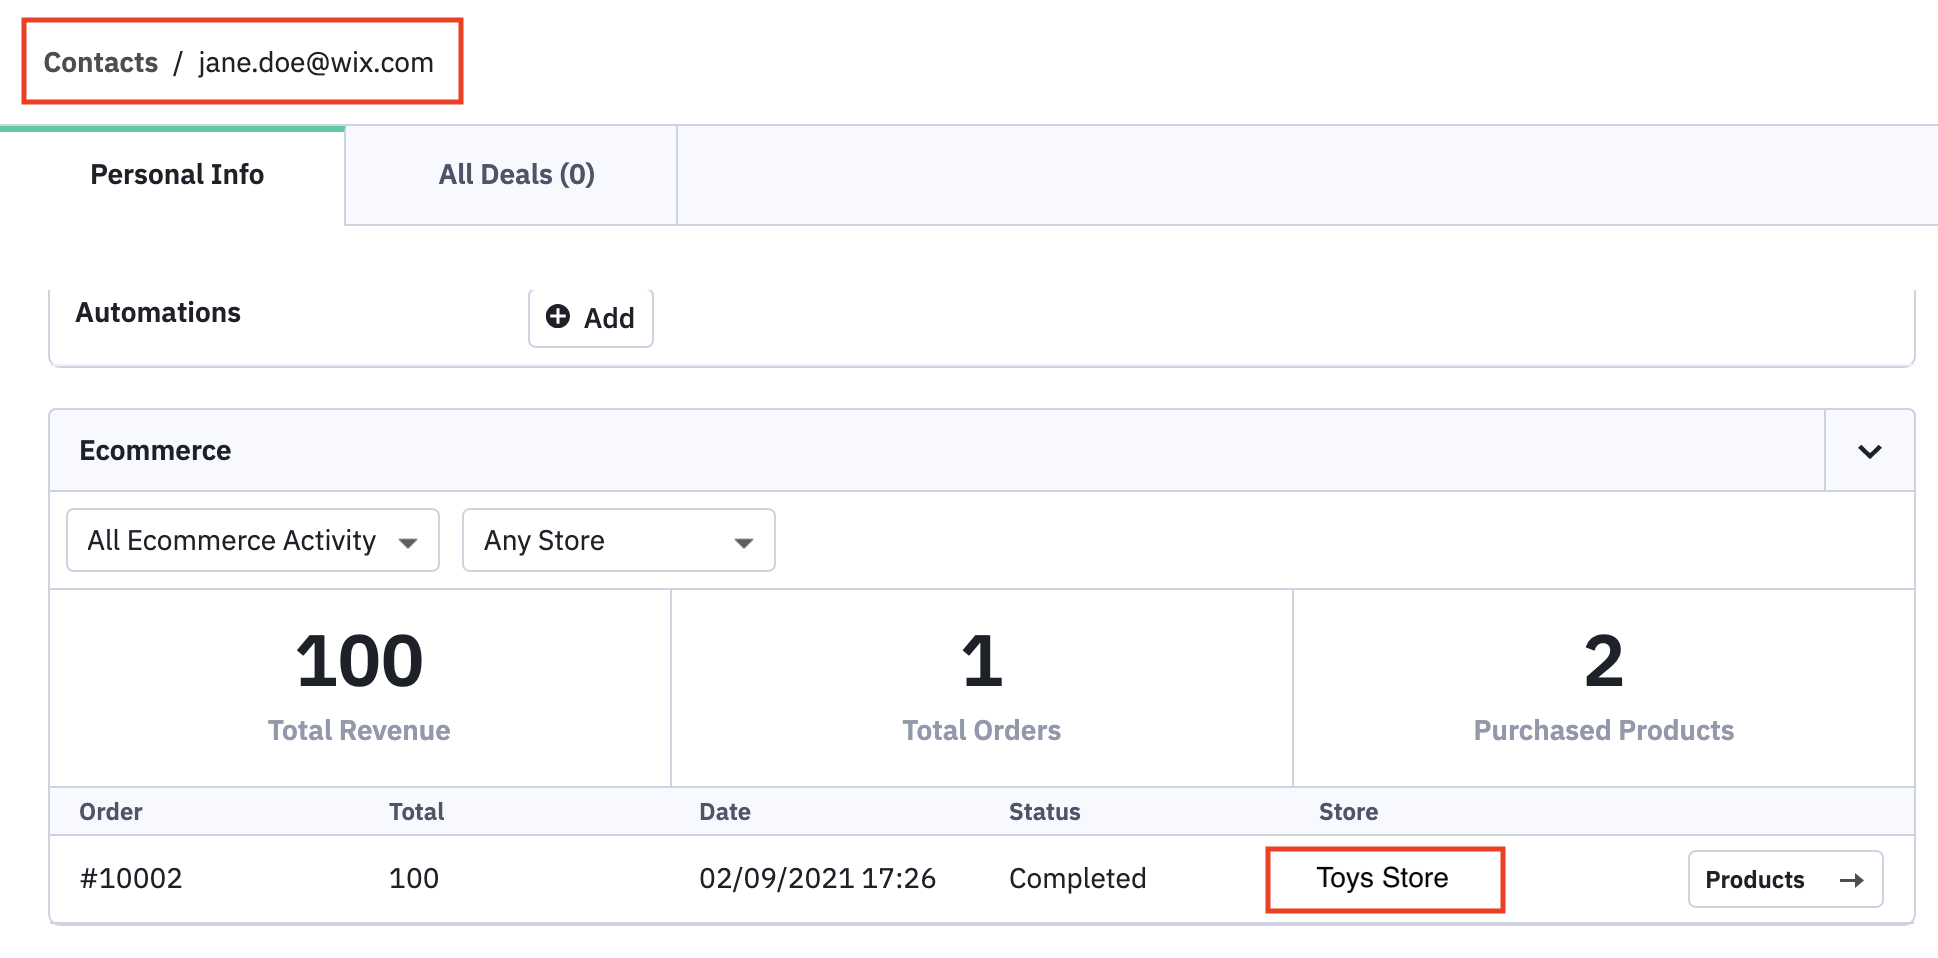Click the order total value 100

click(x=414, y=879)
